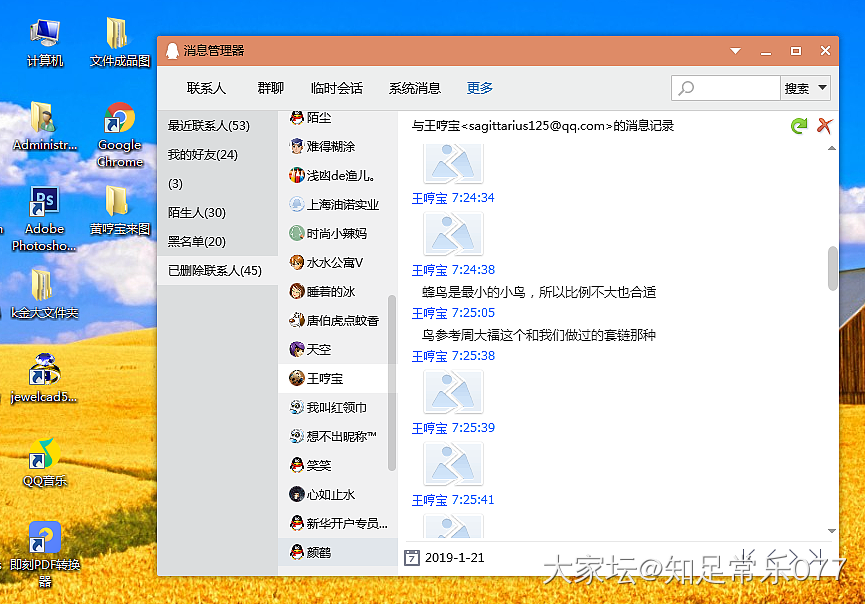Open image thumbnail above timestamp 7:24:38
Image resolution: width=865 pixels, height=604 pixels.
click(x=453, y=235)
